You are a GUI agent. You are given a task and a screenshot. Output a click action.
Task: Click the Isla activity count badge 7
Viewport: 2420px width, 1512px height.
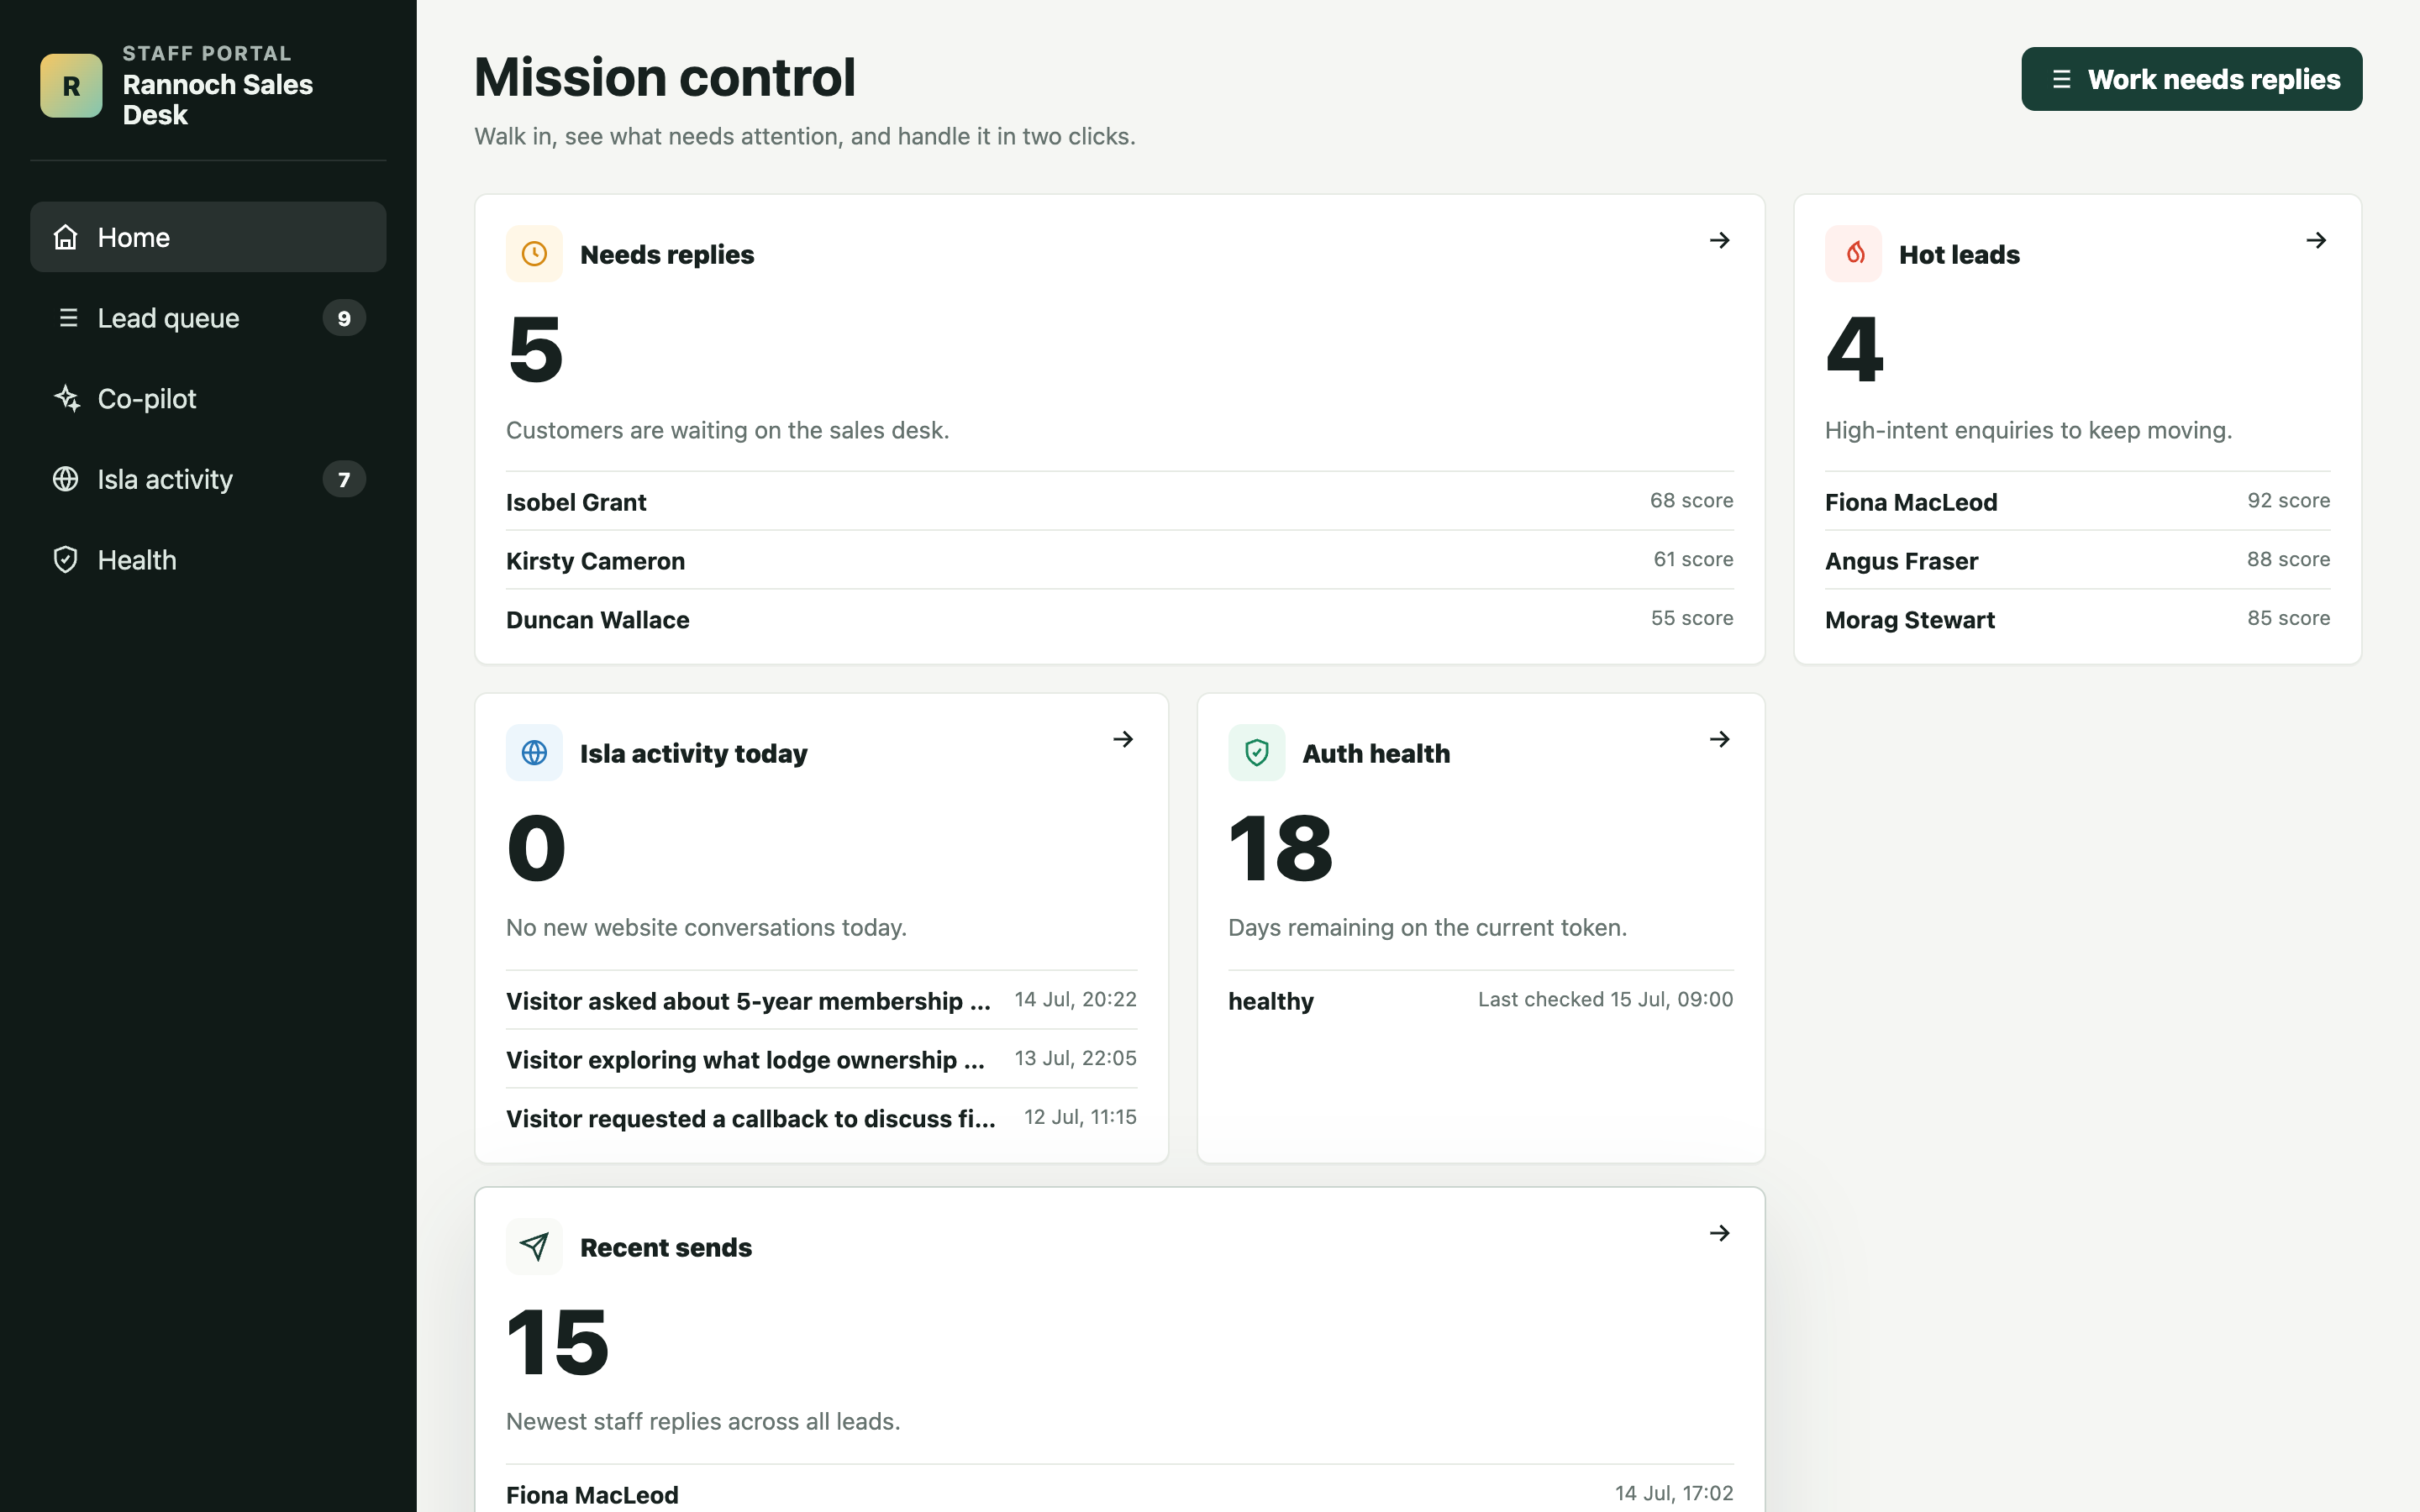[344, 479]
